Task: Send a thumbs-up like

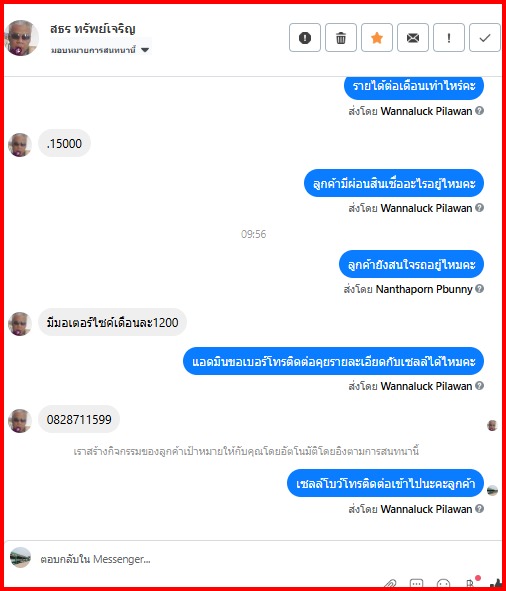Action: 497,585
